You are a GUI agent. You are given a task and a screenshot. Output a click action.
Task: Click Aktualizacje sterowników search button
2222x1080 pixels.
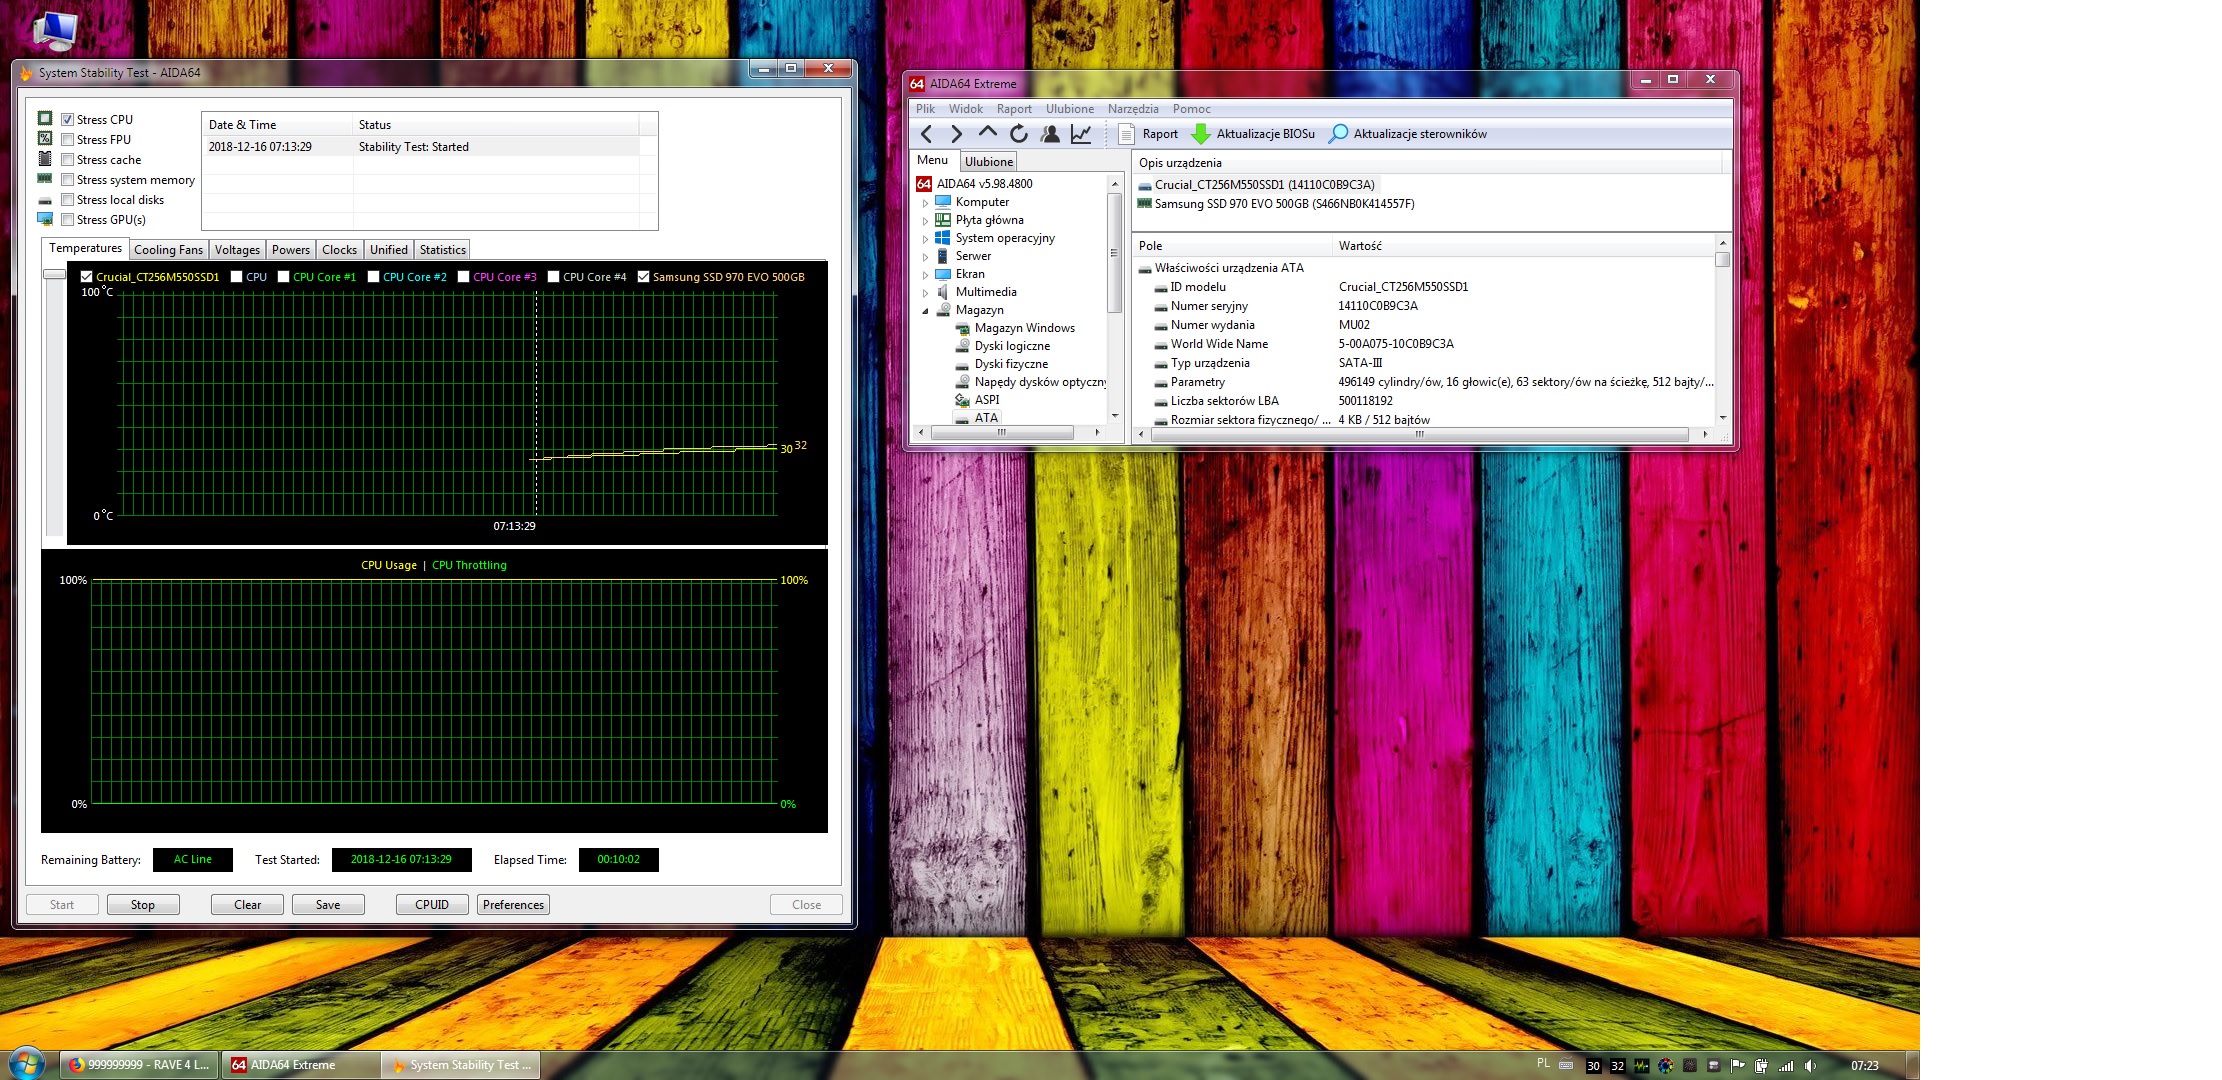tap(1407, 134)
